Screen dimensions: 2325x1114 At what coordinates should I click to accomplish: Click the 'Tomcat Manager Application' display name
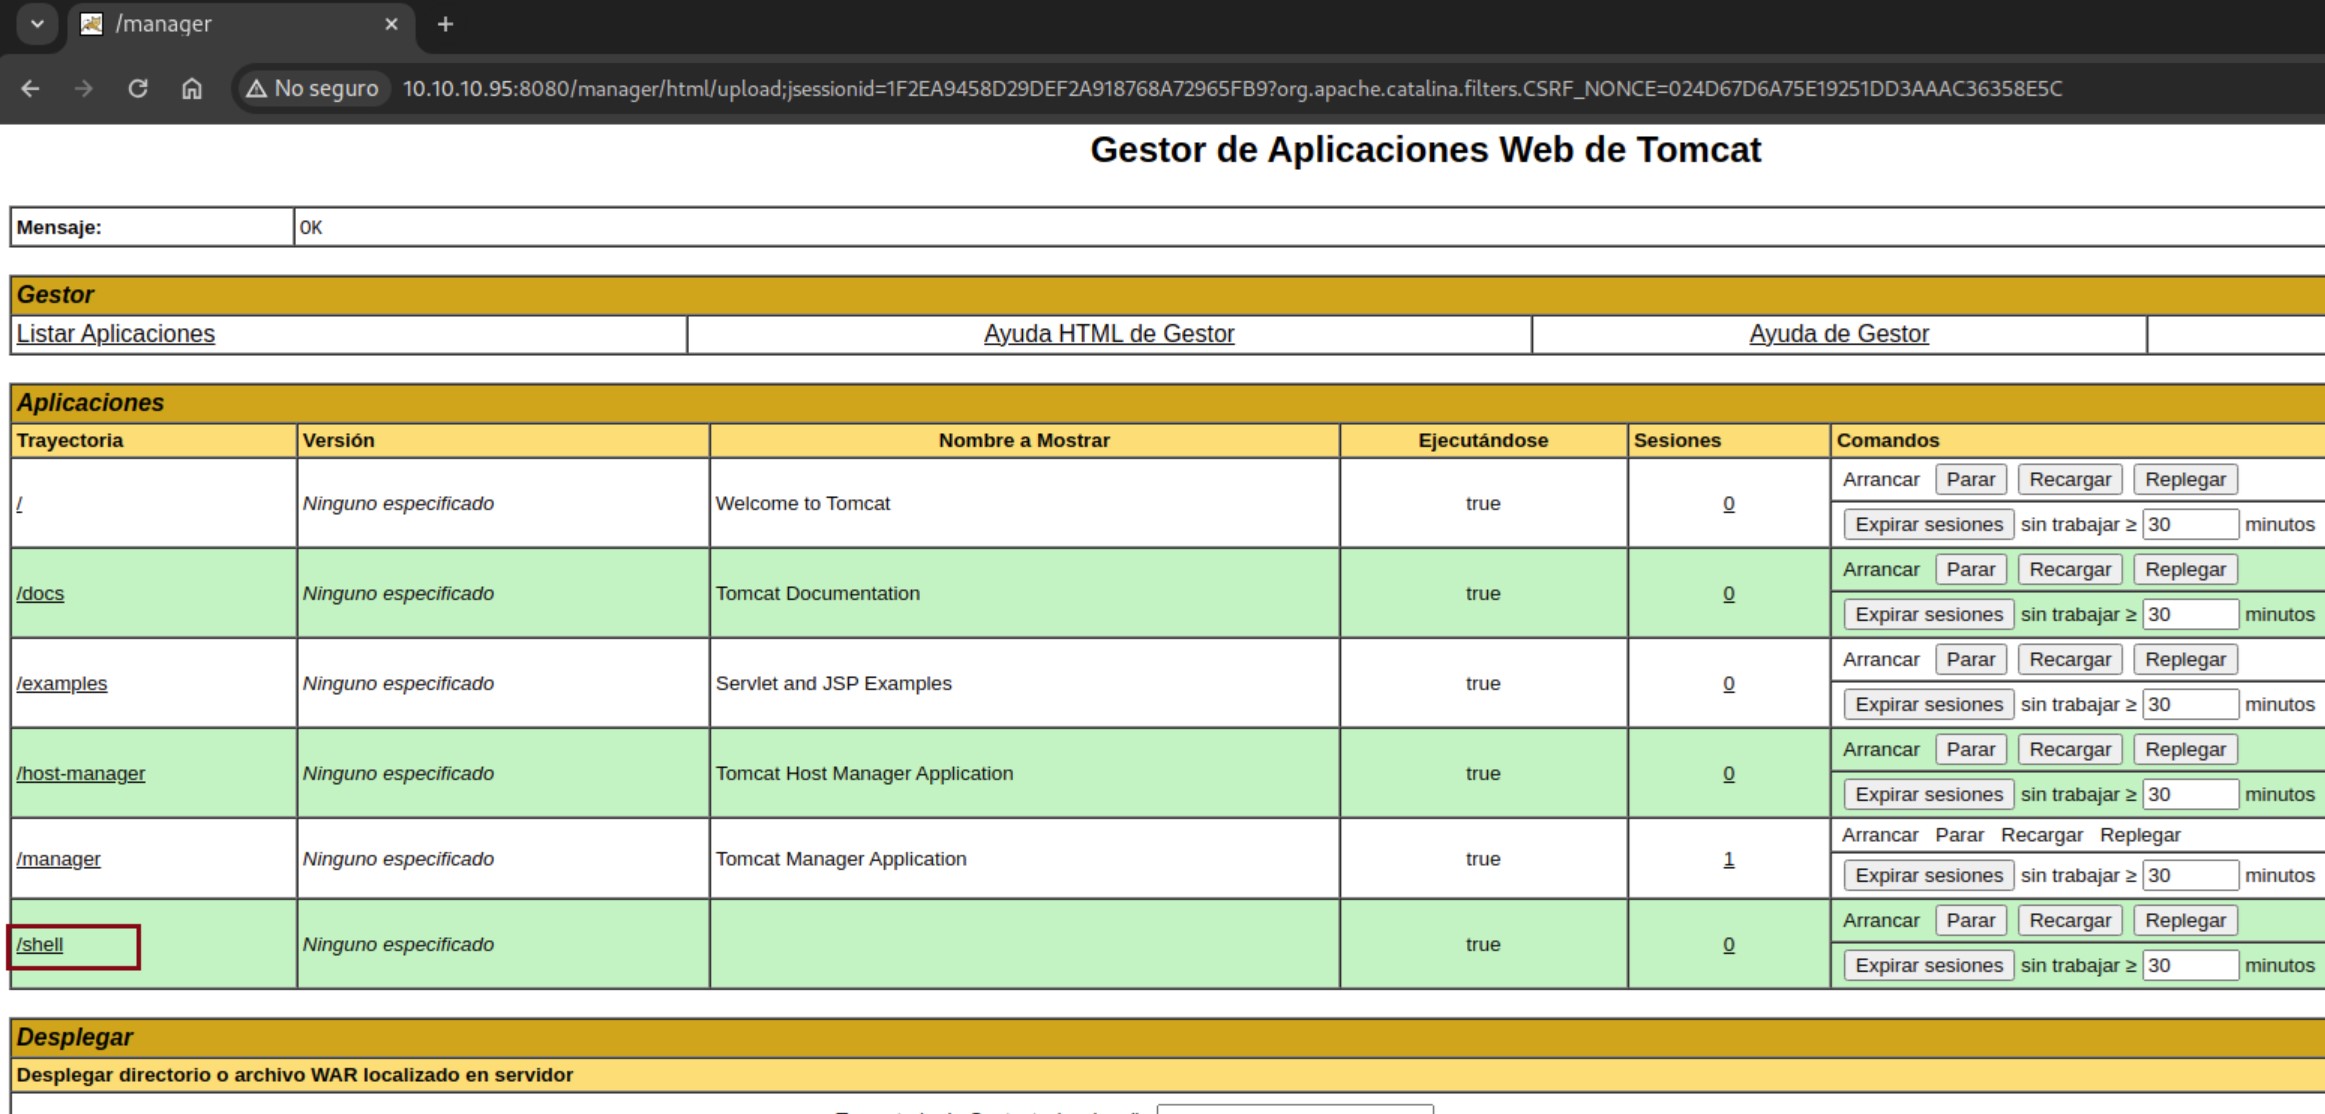point(841,859)
